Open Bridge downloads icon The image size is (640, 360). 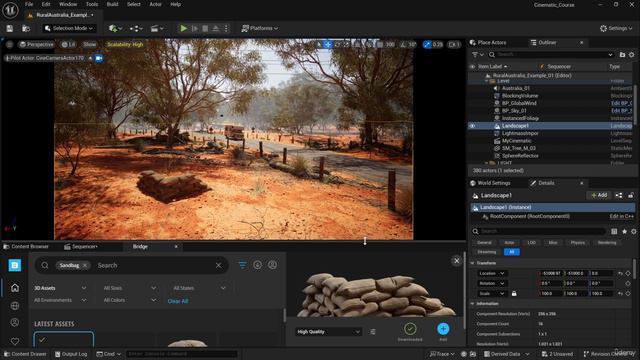[258, 265]
